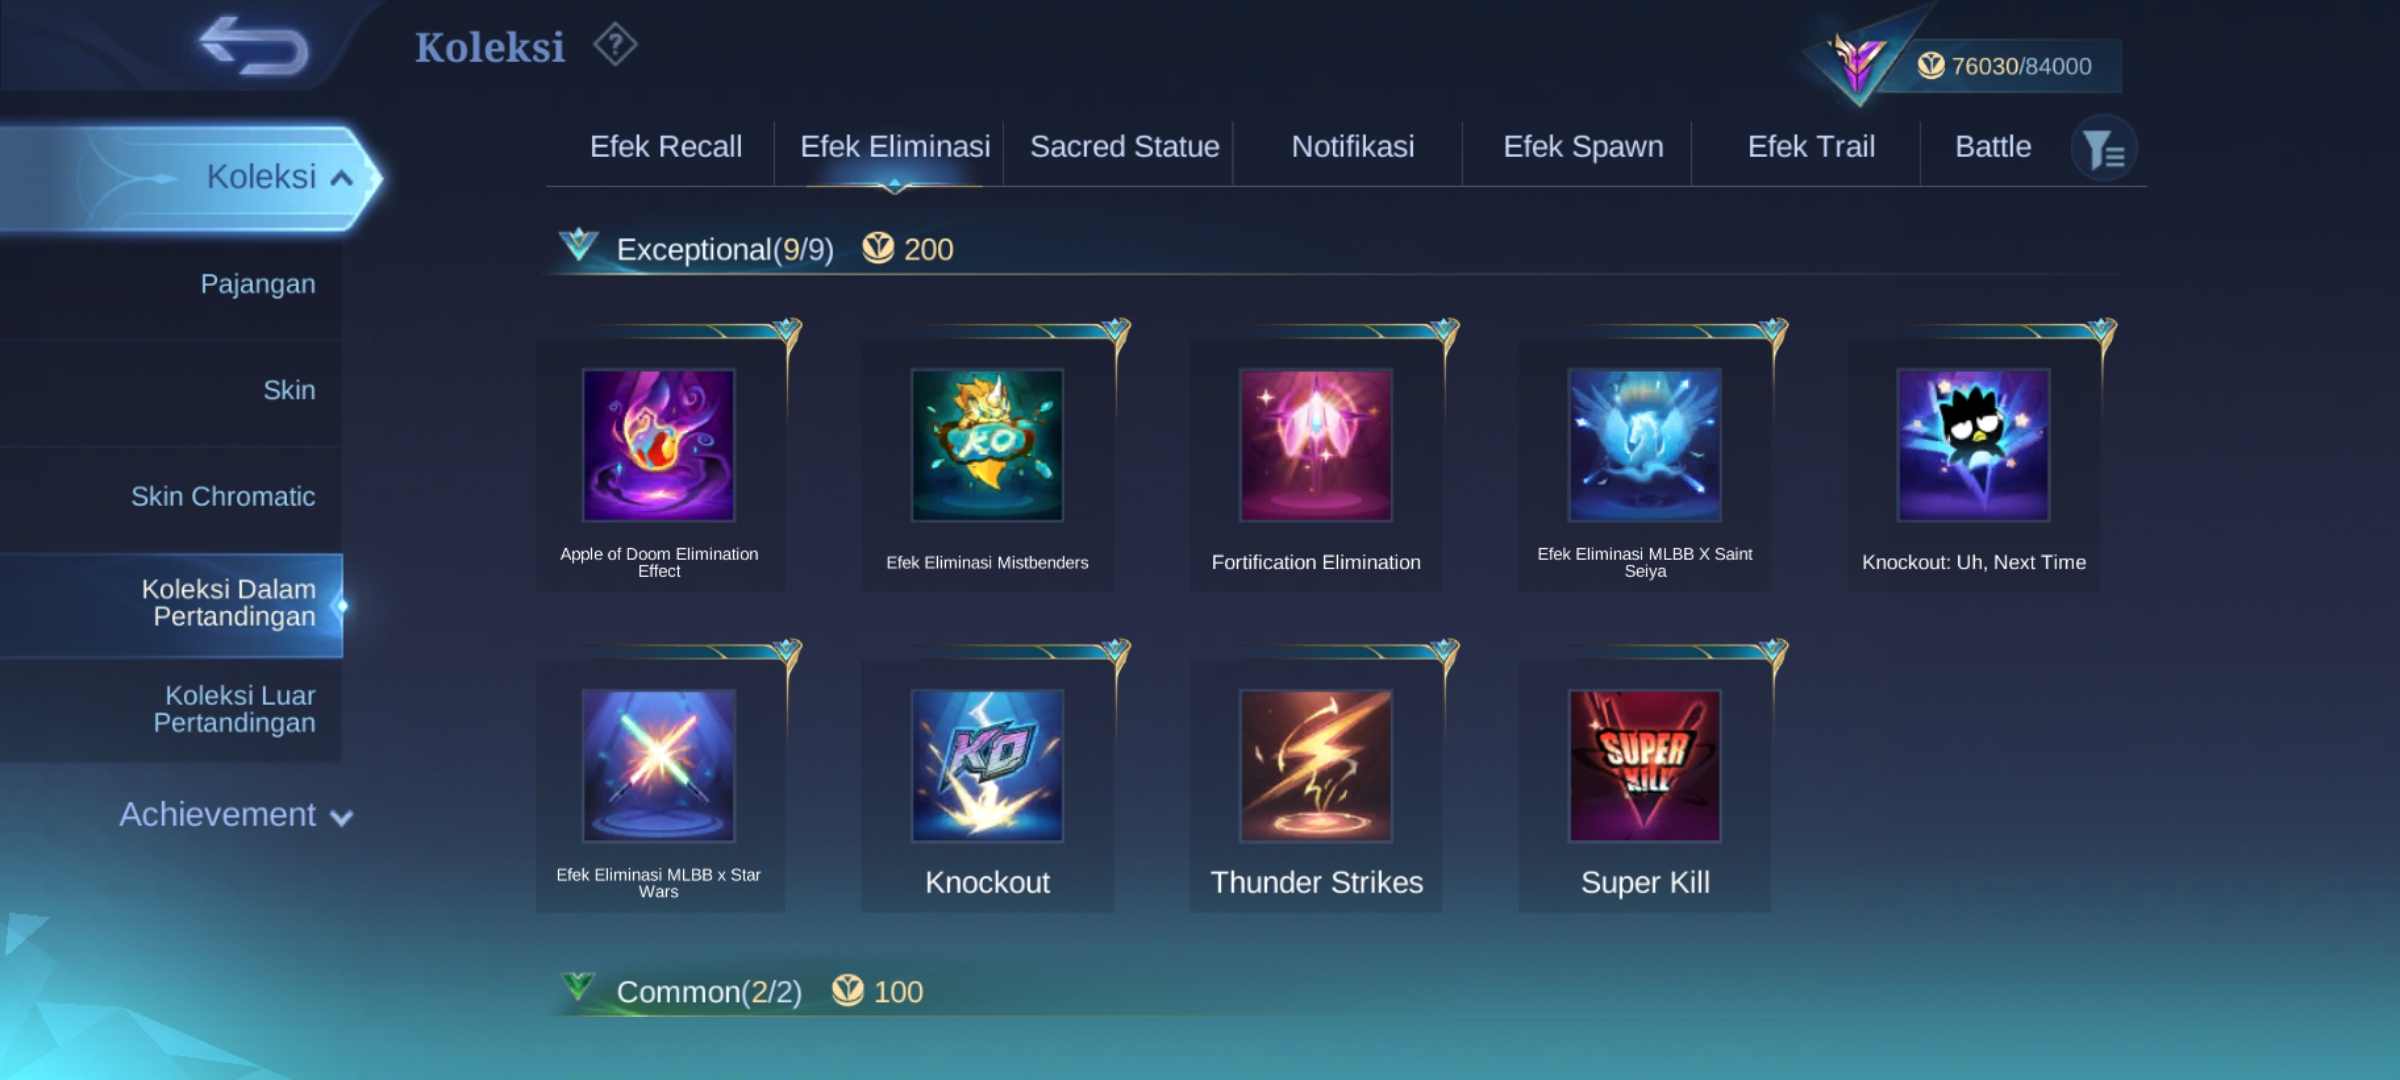Expand the Achievement sidebar section

point(236,815)
